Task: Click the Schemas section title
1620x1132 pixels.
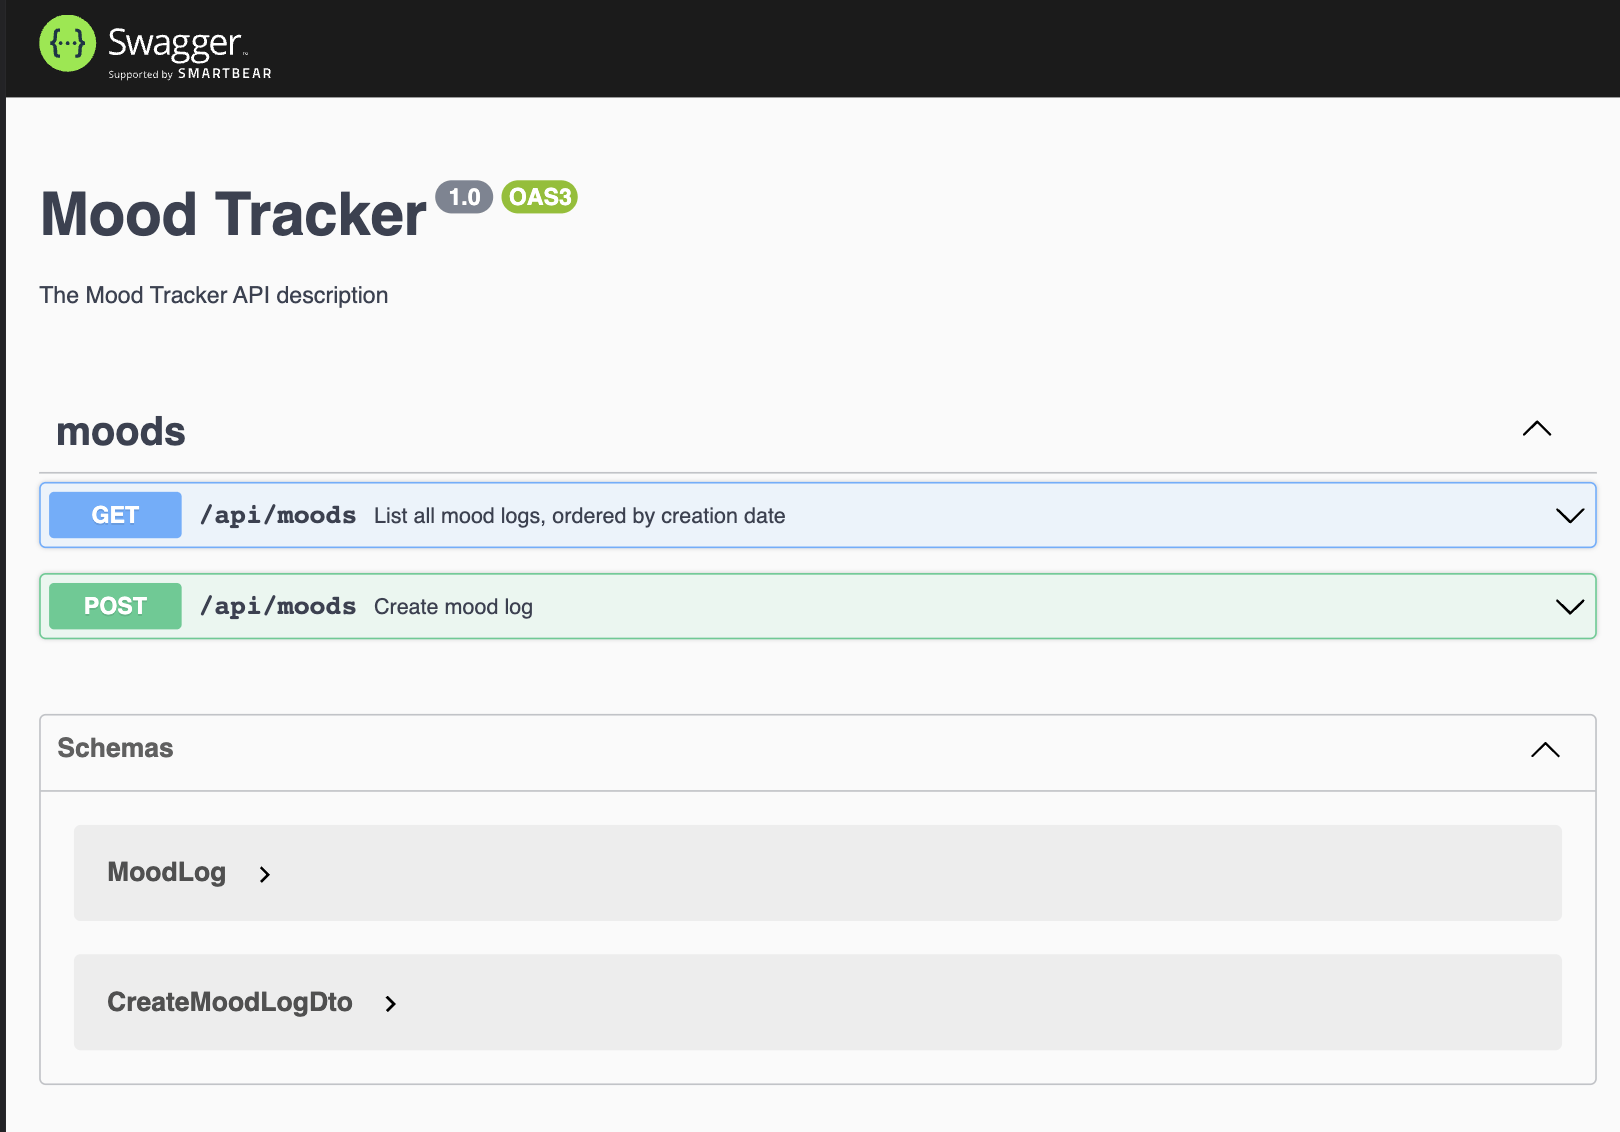Action: point(115,748)
